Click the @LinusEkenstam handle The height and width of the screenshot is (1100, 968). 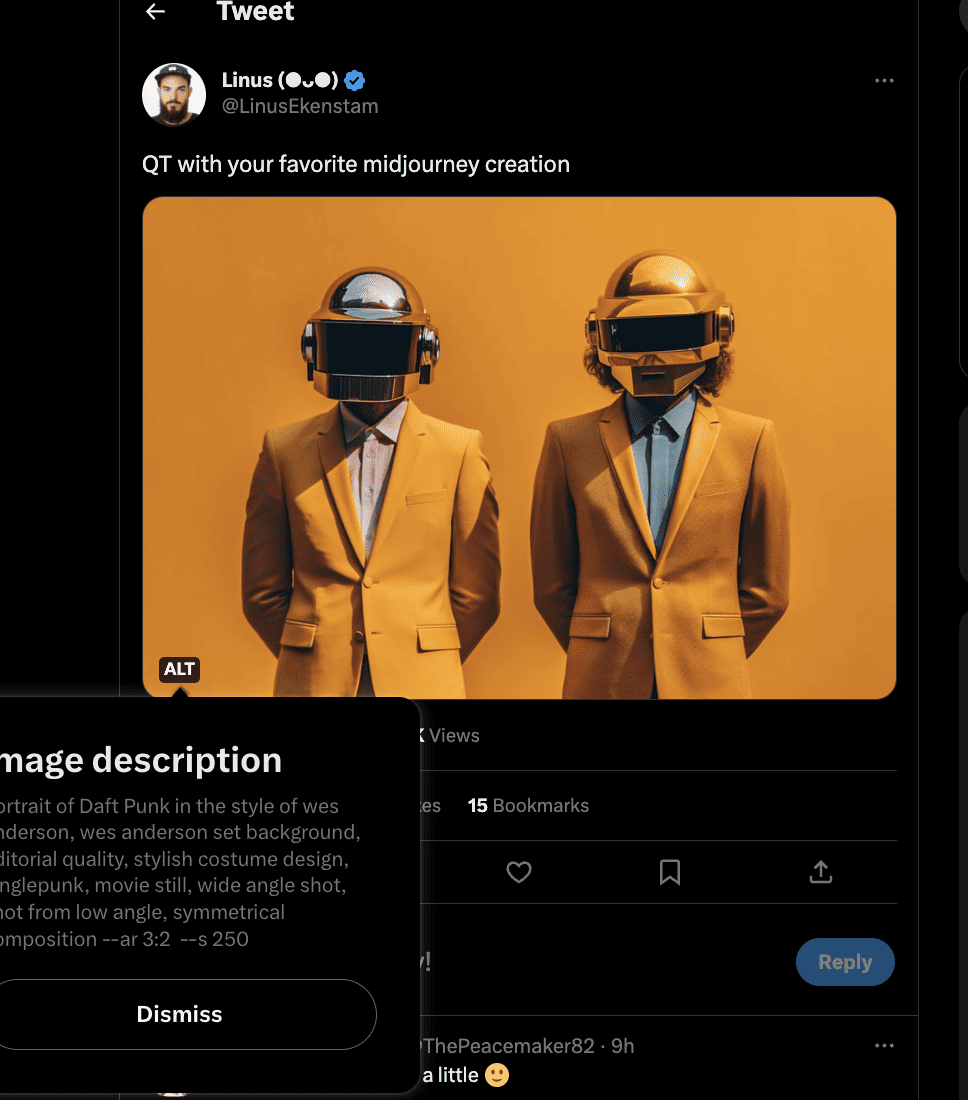pos(300,106)
